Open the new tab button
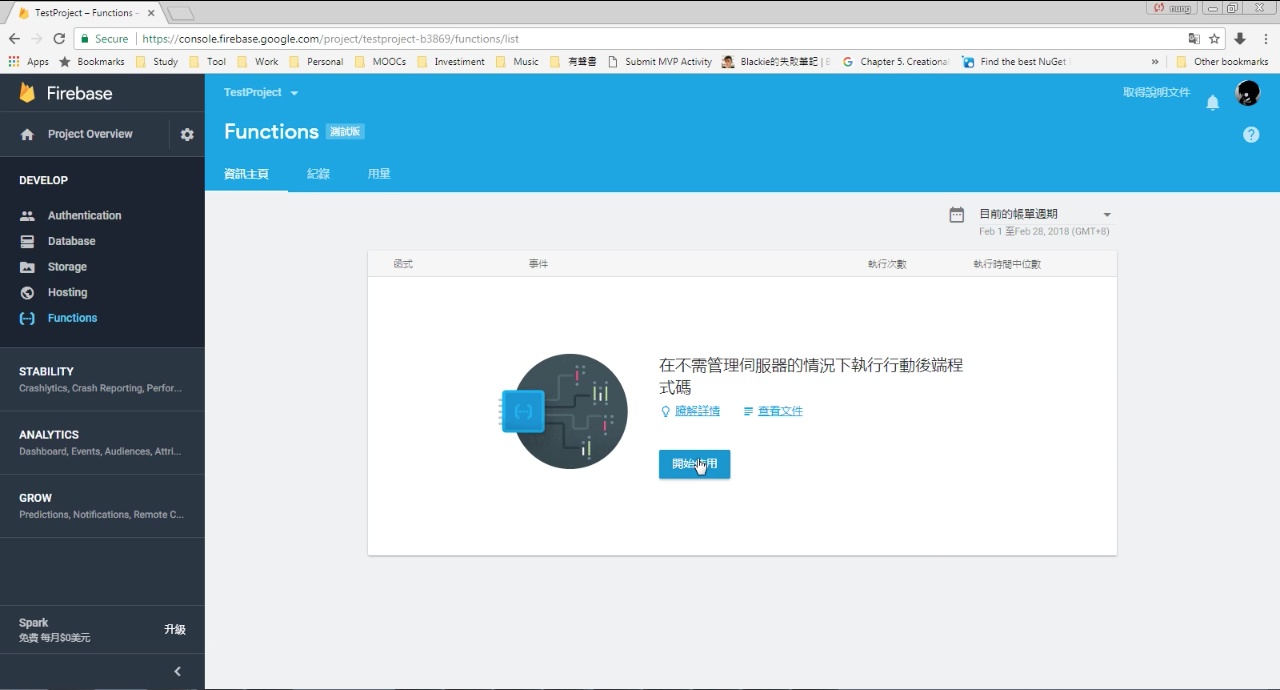 tap(181, 13)
